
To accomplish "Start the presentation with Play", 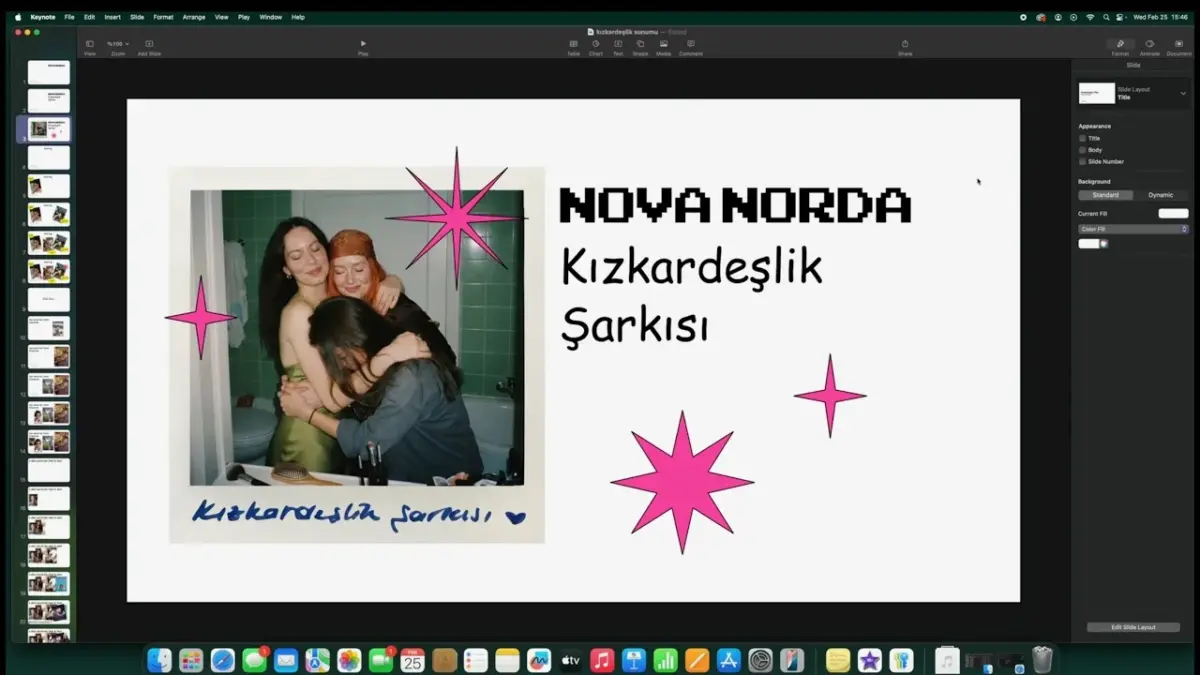I will pos(363,44).
